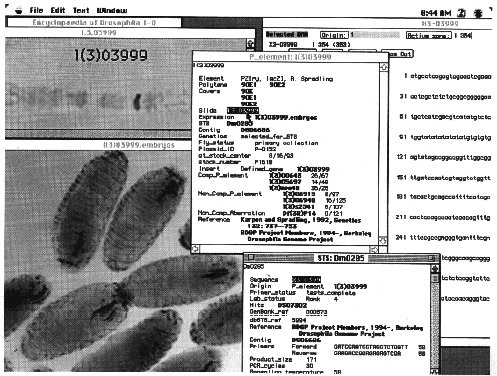Click up arrow in P_element window scrollbar
Viewport: 497px width, 376px height.
(384, 67)
